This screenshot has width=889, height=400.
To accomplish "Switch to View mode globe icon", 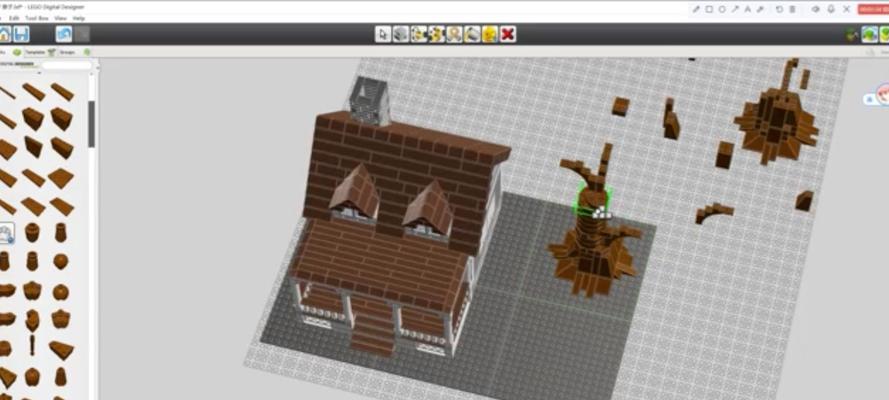I will 870,35.
